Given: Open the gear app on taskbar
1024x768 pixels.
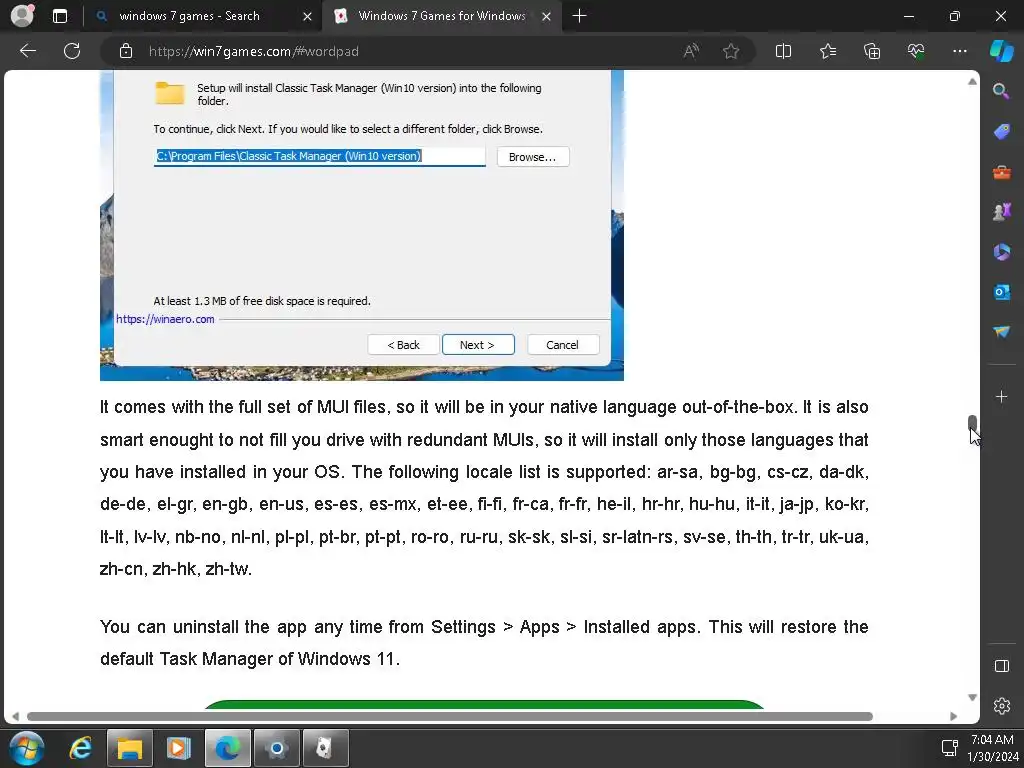Looking at the screenshot, I should pos(276,748).
